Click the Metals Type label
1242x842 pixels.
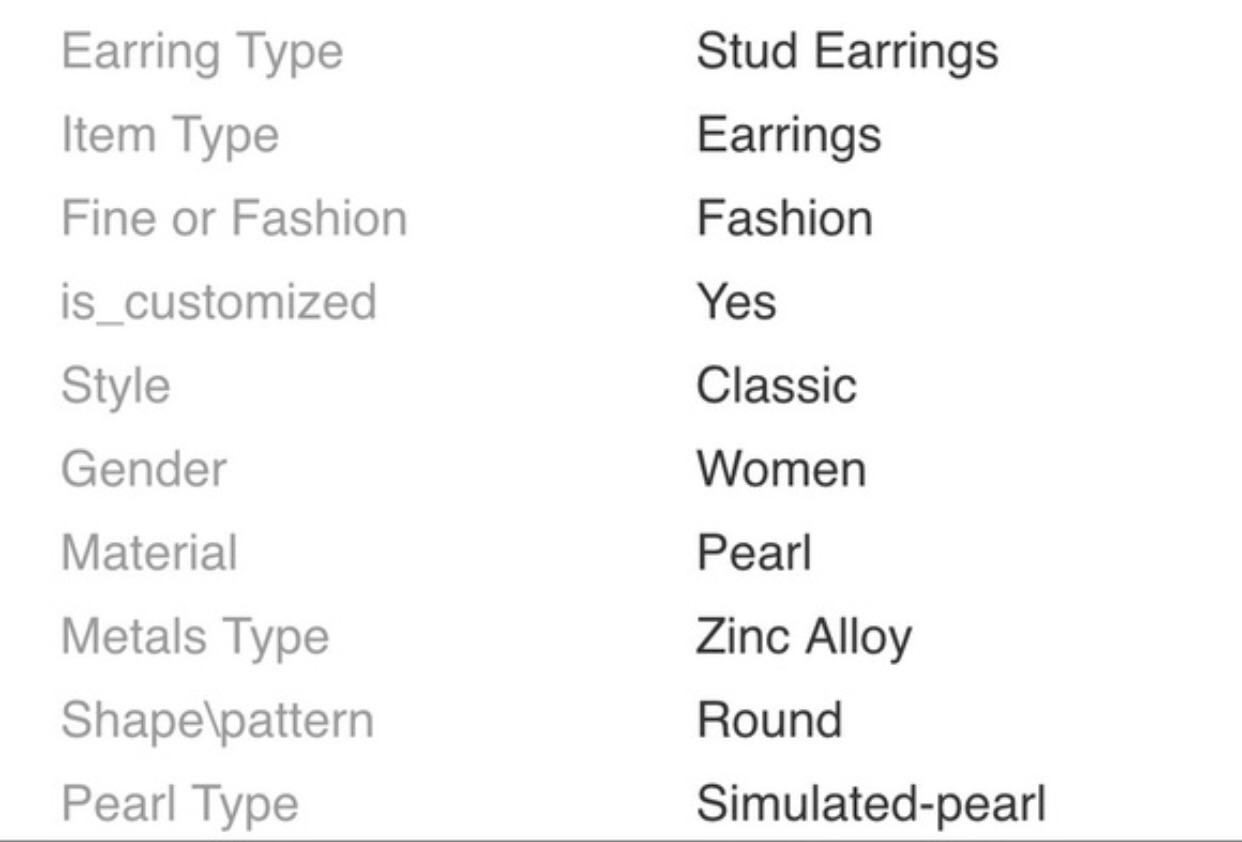[195, 637]
